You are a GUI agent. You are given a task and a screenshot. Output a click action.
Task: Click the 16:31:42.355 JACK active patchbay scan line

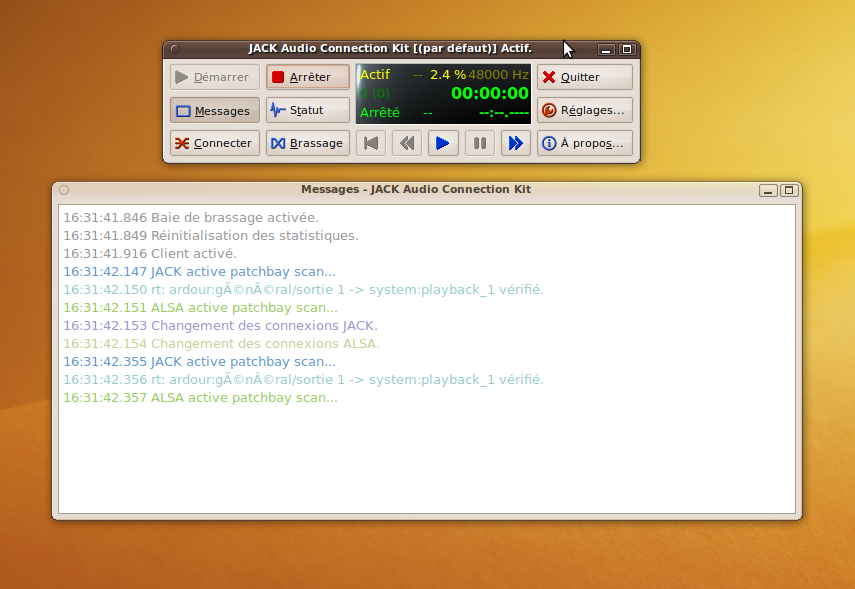coord(200,362)
